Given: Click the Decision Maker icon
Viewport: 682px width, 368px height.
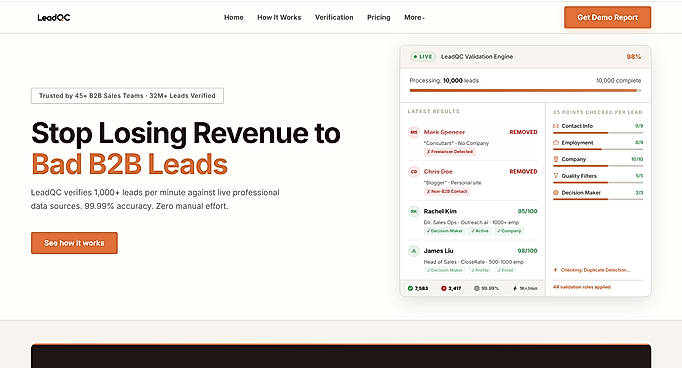Looking at the screenshot, I should tap(556, 192).
